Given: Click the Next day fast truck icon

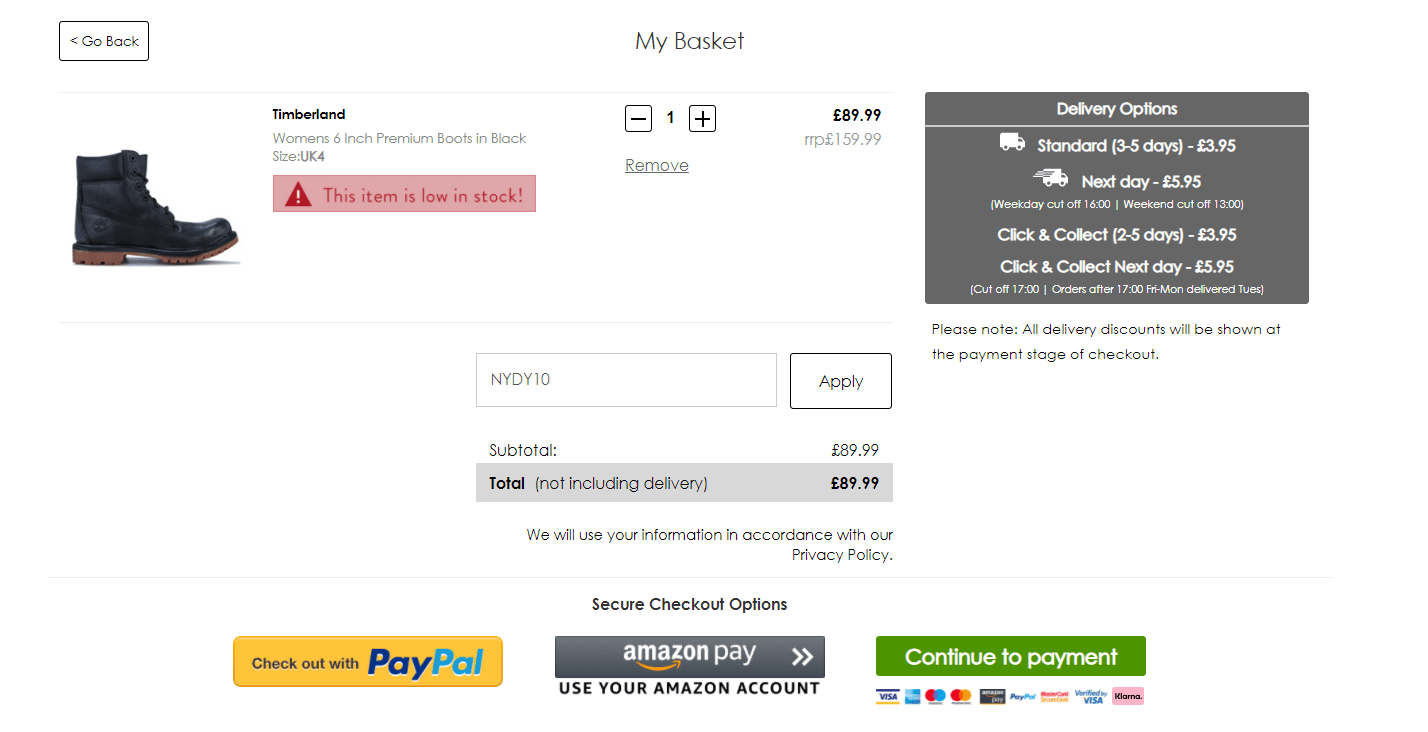Looking at the screenshot, I should 1051,178.
